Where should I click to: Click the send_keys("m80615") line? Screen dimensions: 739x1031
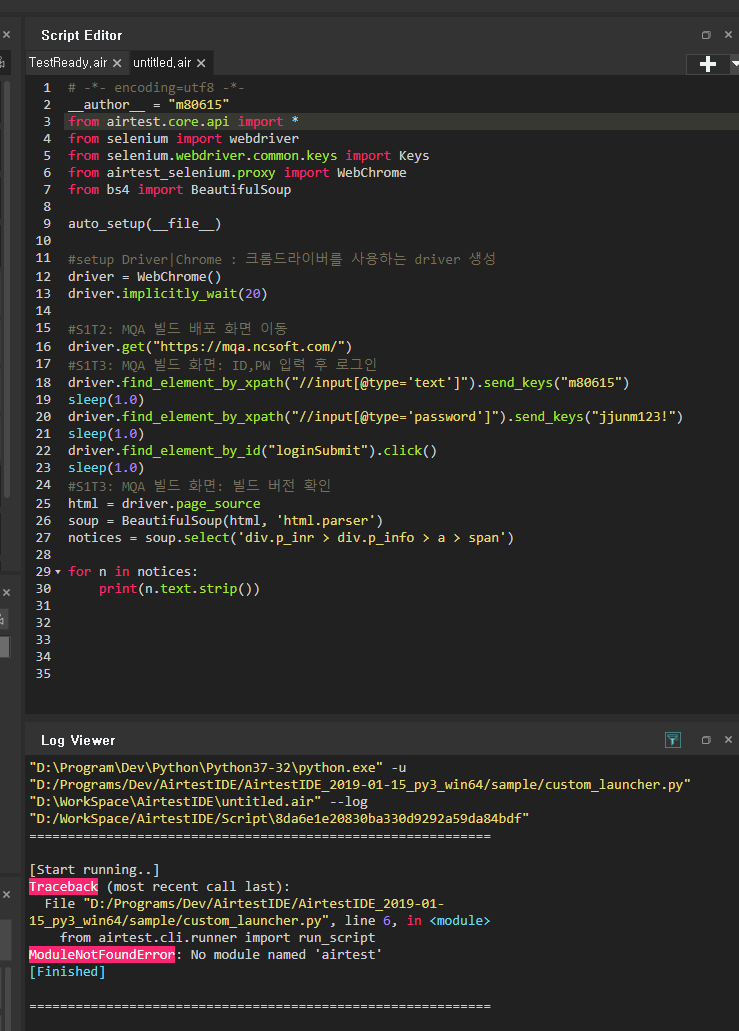pos(348,383)
